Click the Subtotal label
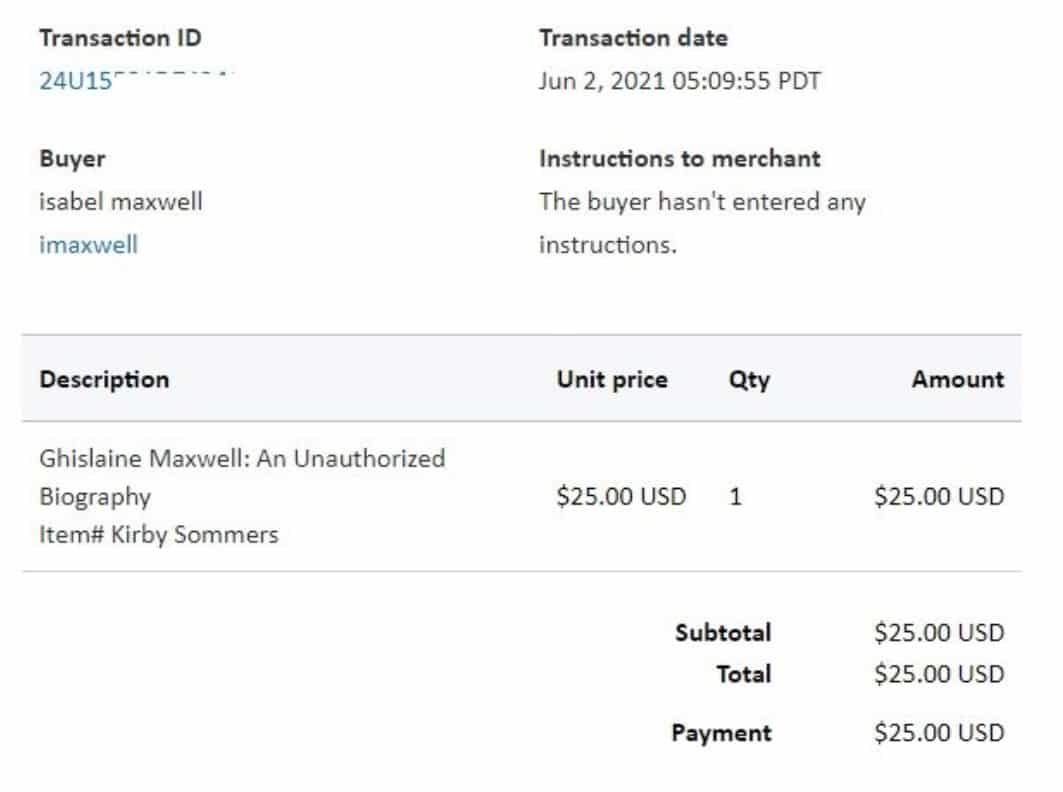Image resolution: width=1063 pixels, height=792 pixels. click(723, 632)
